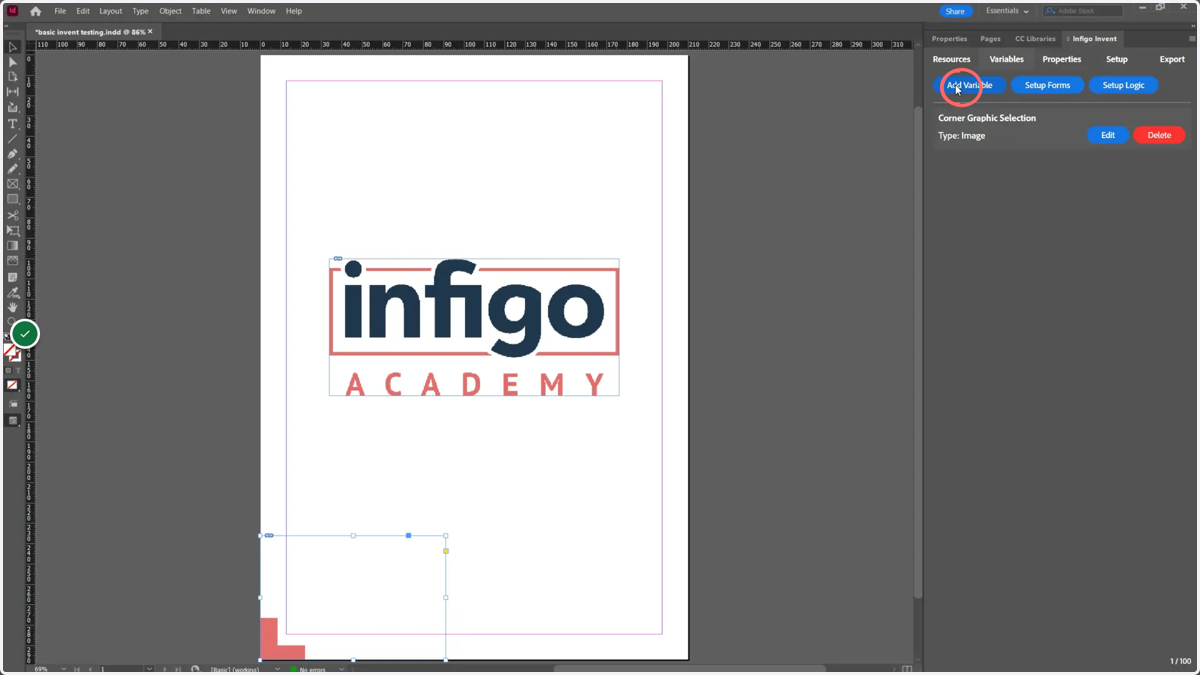Select the Page tool
This screenshot has height=675, width=1200.
(x=13, y=77)
